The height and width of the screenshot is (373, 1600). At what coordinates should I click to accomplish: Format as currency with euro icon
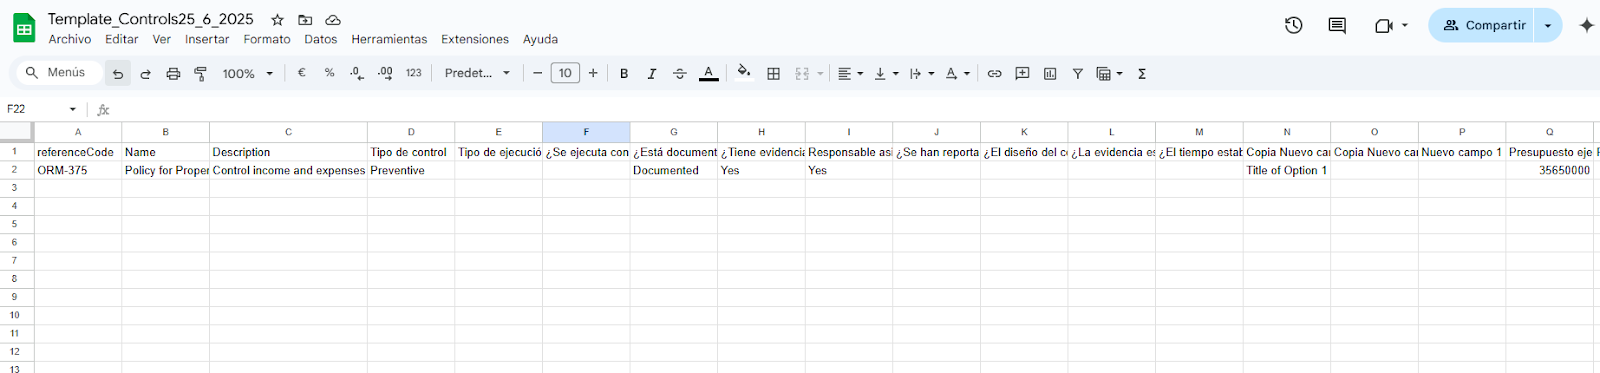[x=302, y=73]
